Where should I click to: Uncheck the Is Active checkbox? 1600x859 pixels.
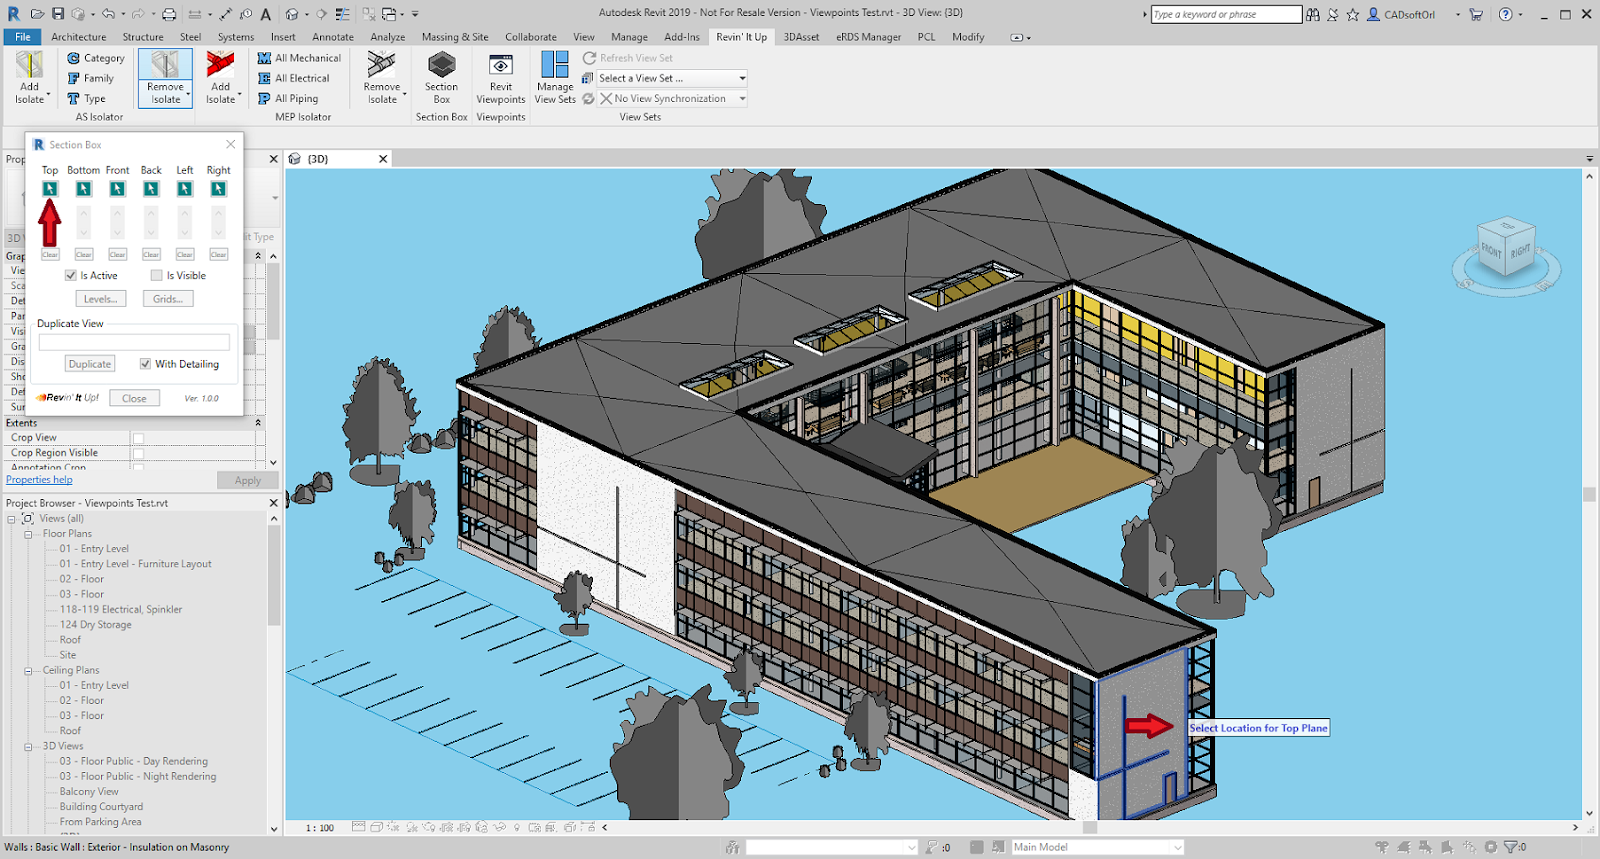(70, 276)
